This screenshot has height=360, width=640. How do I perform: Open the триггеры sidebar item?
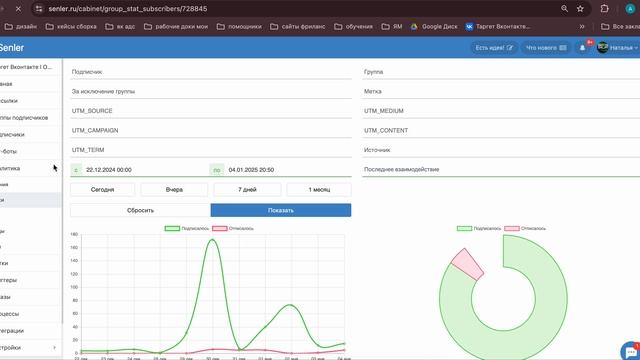coord(9,280)
